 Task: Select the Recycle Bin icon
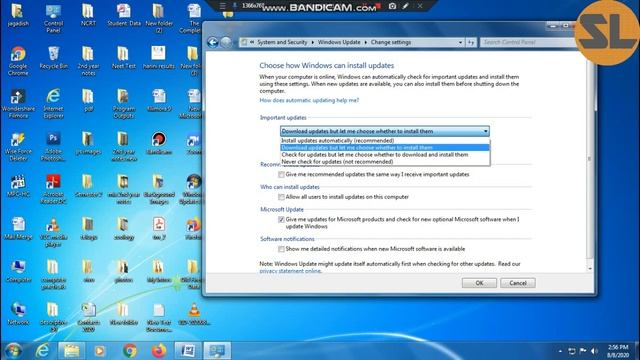coord(53,58)
